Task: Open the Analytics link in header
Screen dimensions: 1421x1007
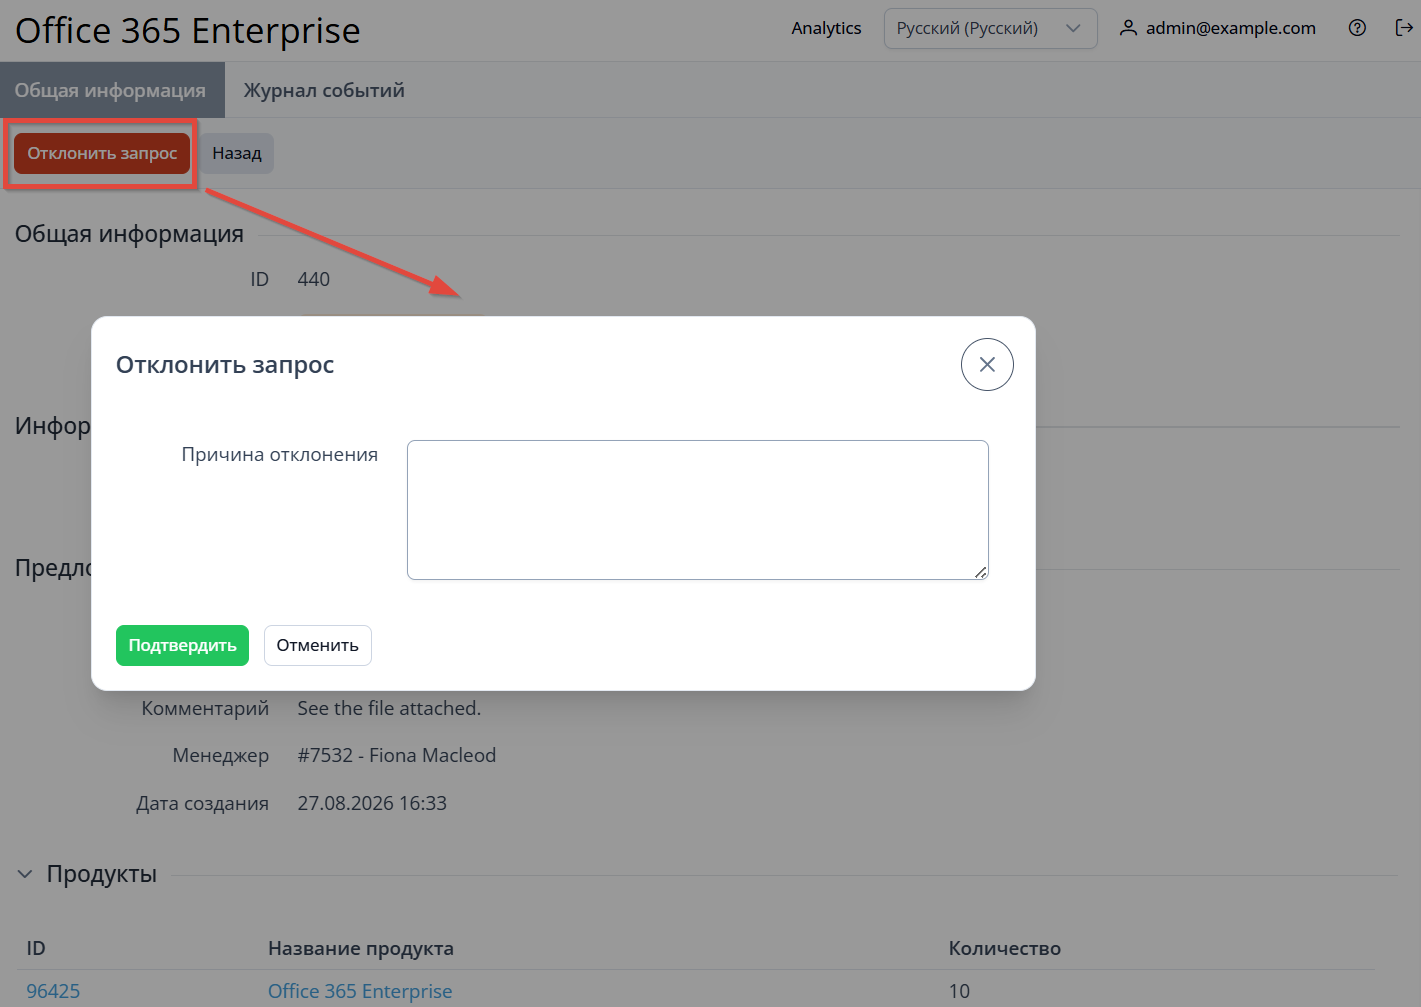Action: click(x=826, y=28)
